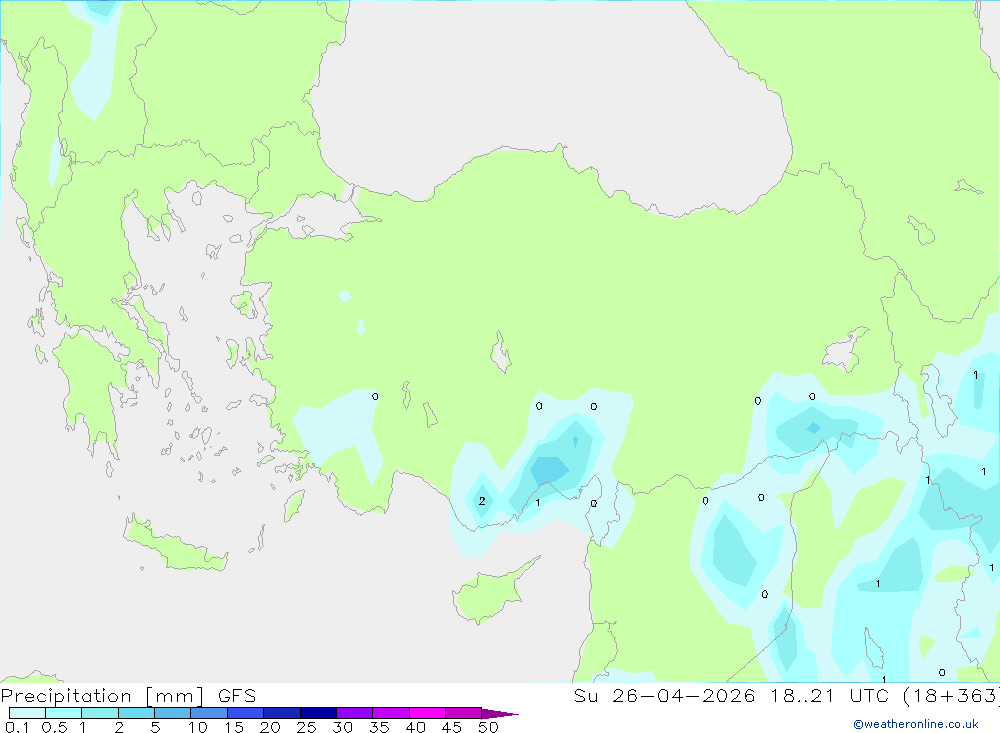Pick the legend swatch between 5 and 10
Image resolution: width=1000 pixels, height=733 pixels.
[173, 713]
